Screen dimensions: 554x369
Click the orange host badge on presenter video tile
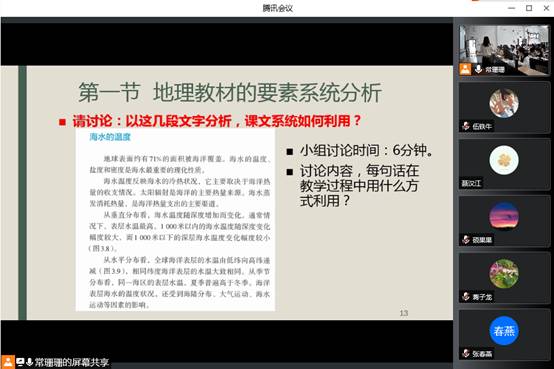pyautogui.click(x=465, y=69)
